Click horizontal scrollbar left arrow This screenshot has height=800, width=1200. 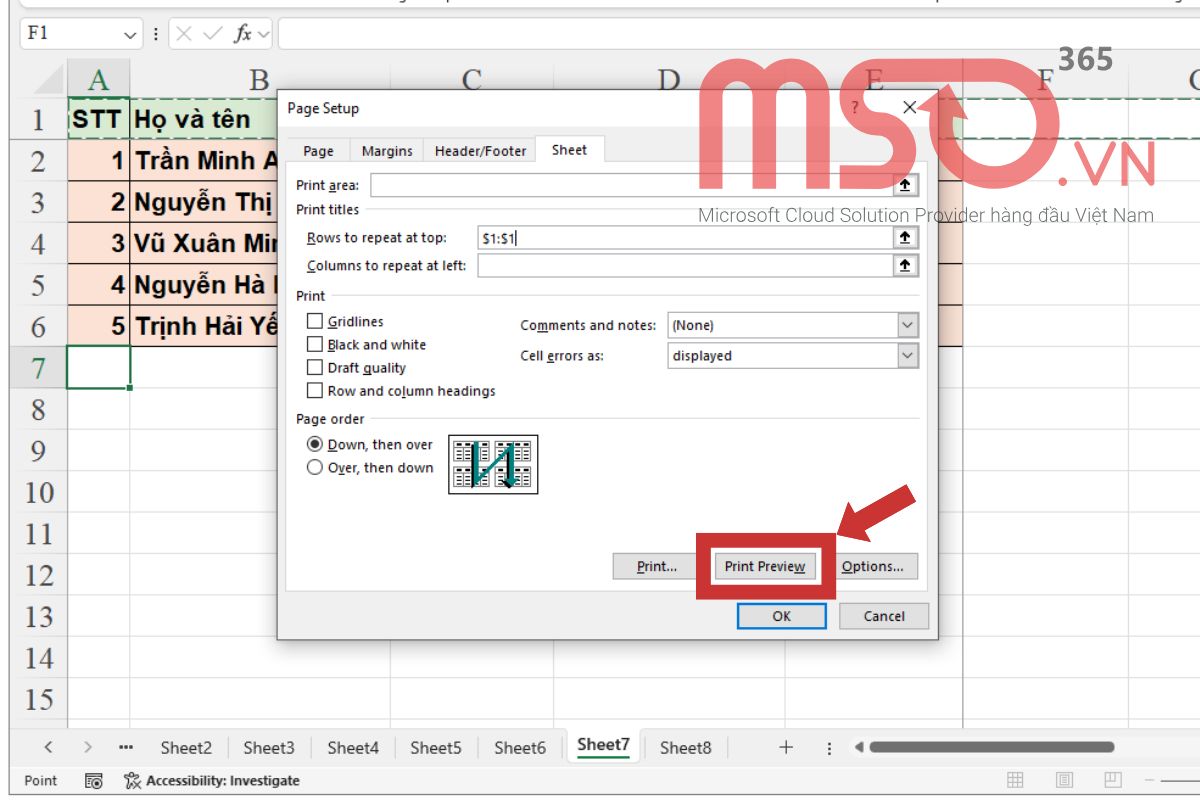tap(857, 747)
